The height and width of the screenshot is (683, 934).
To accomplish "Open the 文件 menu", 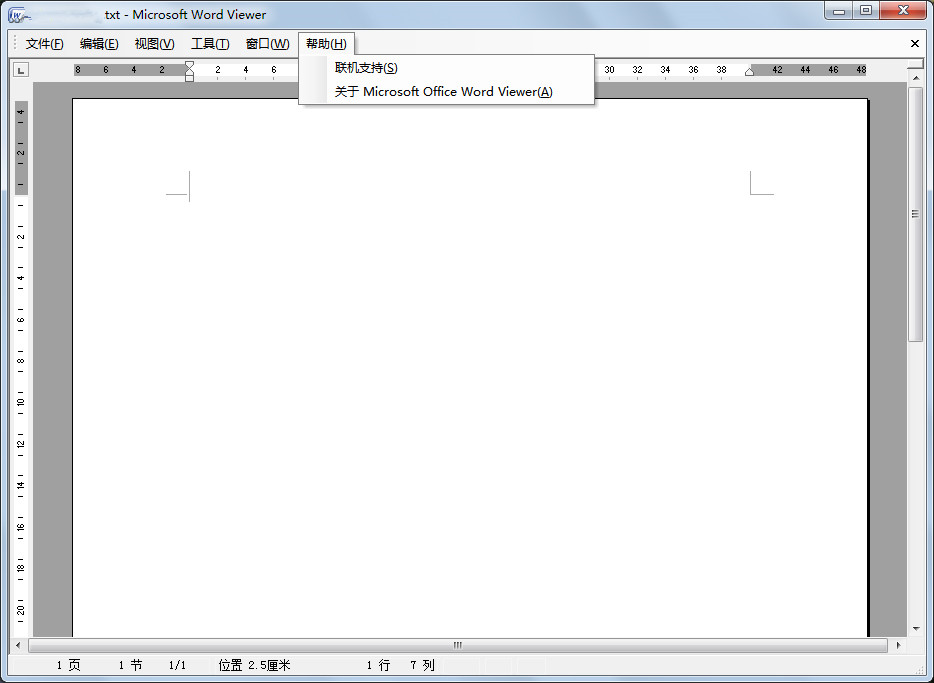I will point(44,43).
